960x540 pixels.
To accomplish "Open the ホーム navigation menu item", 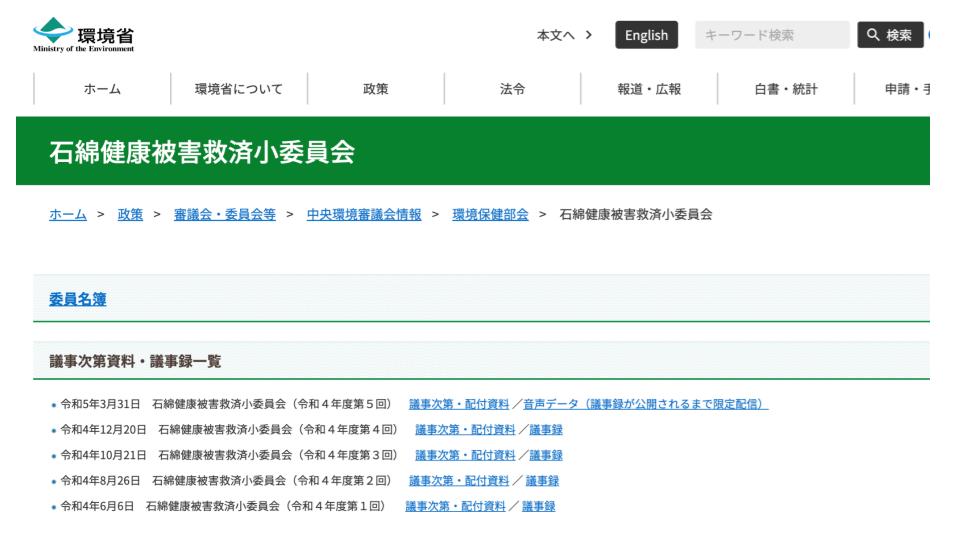I will (x=102, y=89).
